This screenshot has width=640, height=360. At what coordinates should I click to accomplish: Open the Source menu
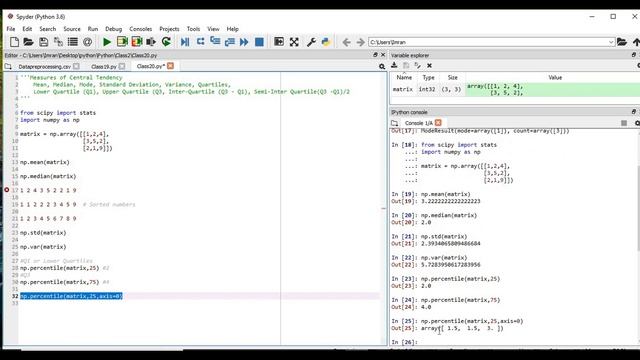click(72, 29)
